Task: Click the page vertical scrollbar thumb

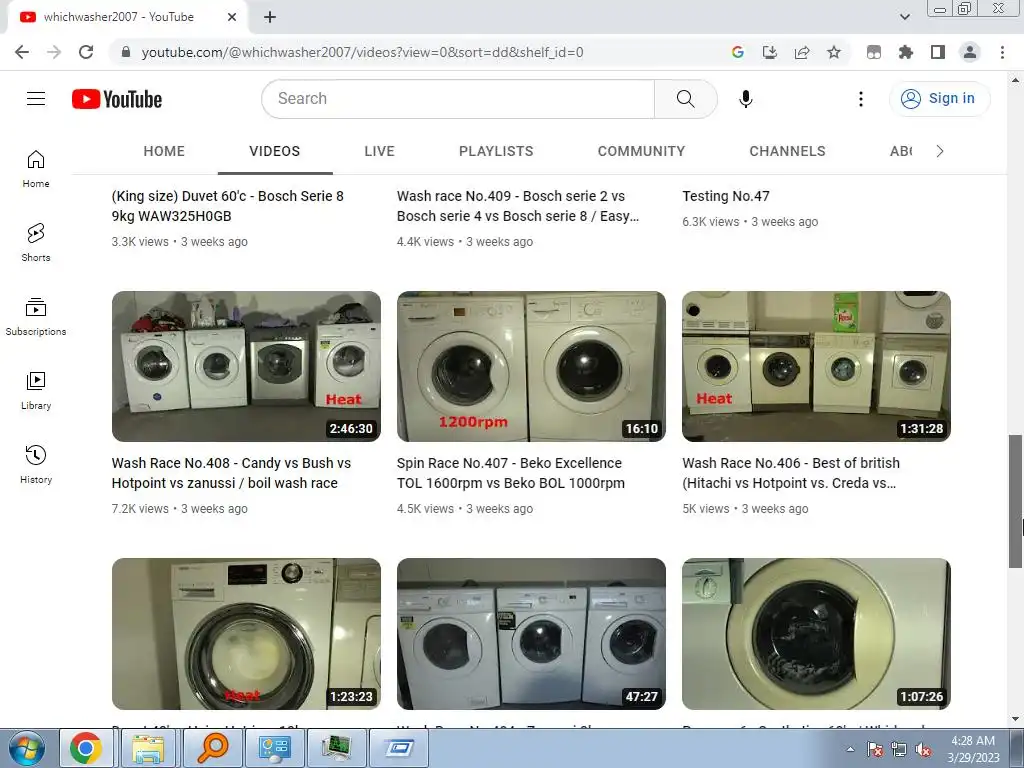Action: click(1016, 501)
